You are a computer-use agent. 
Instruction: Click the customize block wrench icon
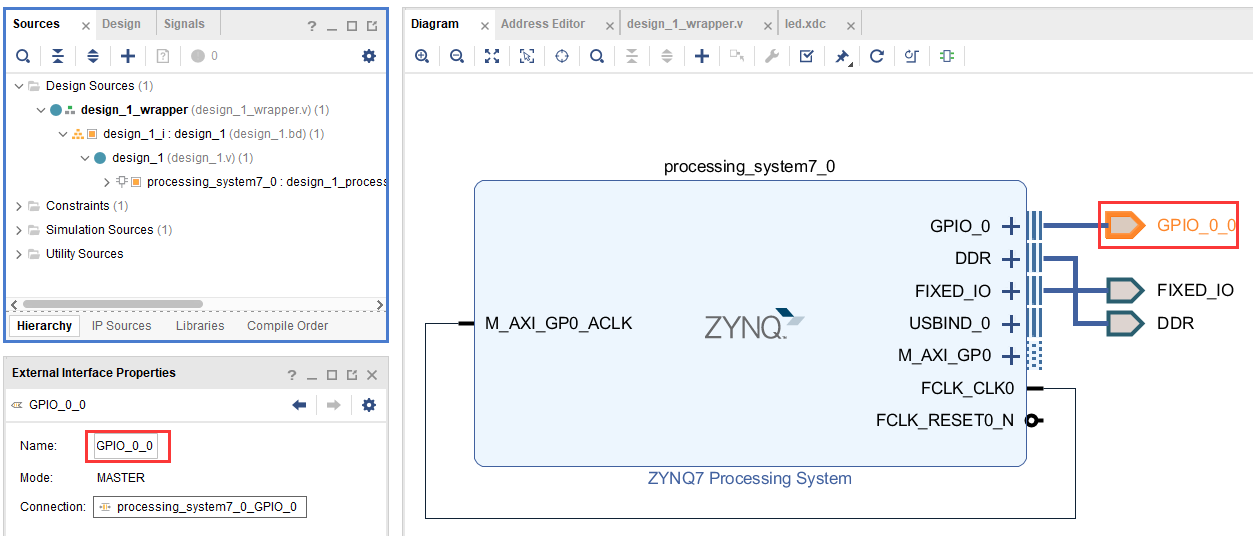click(772, 57)
